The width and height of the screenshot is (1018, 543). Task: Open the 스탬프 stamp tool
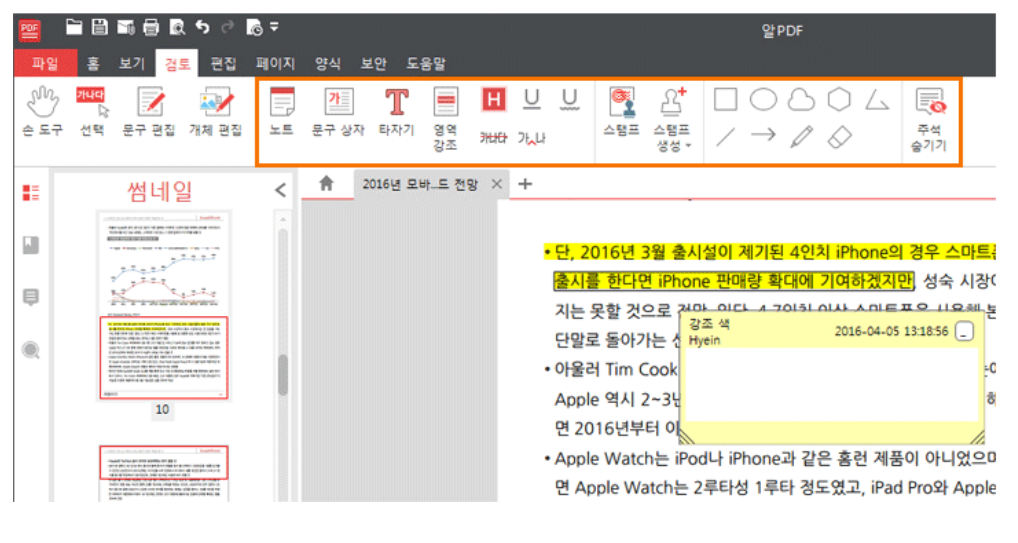(x=621, y=112)
